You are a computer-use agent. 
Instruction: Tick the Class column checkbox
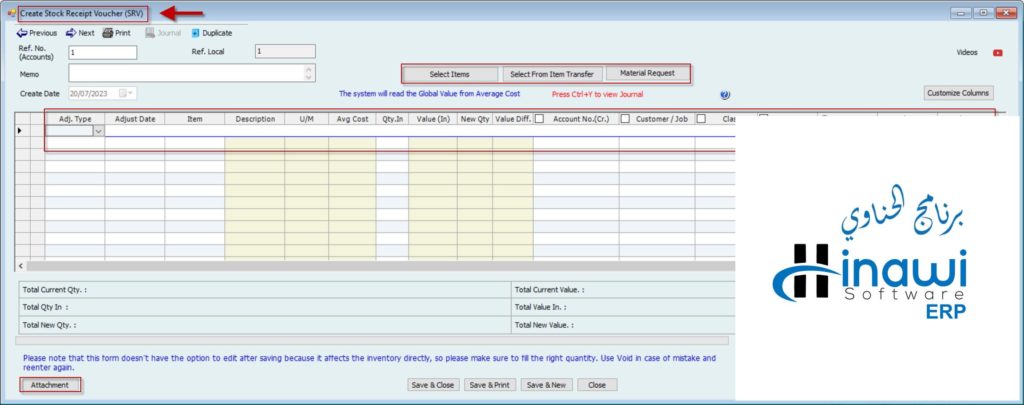[x=702, y=119]
